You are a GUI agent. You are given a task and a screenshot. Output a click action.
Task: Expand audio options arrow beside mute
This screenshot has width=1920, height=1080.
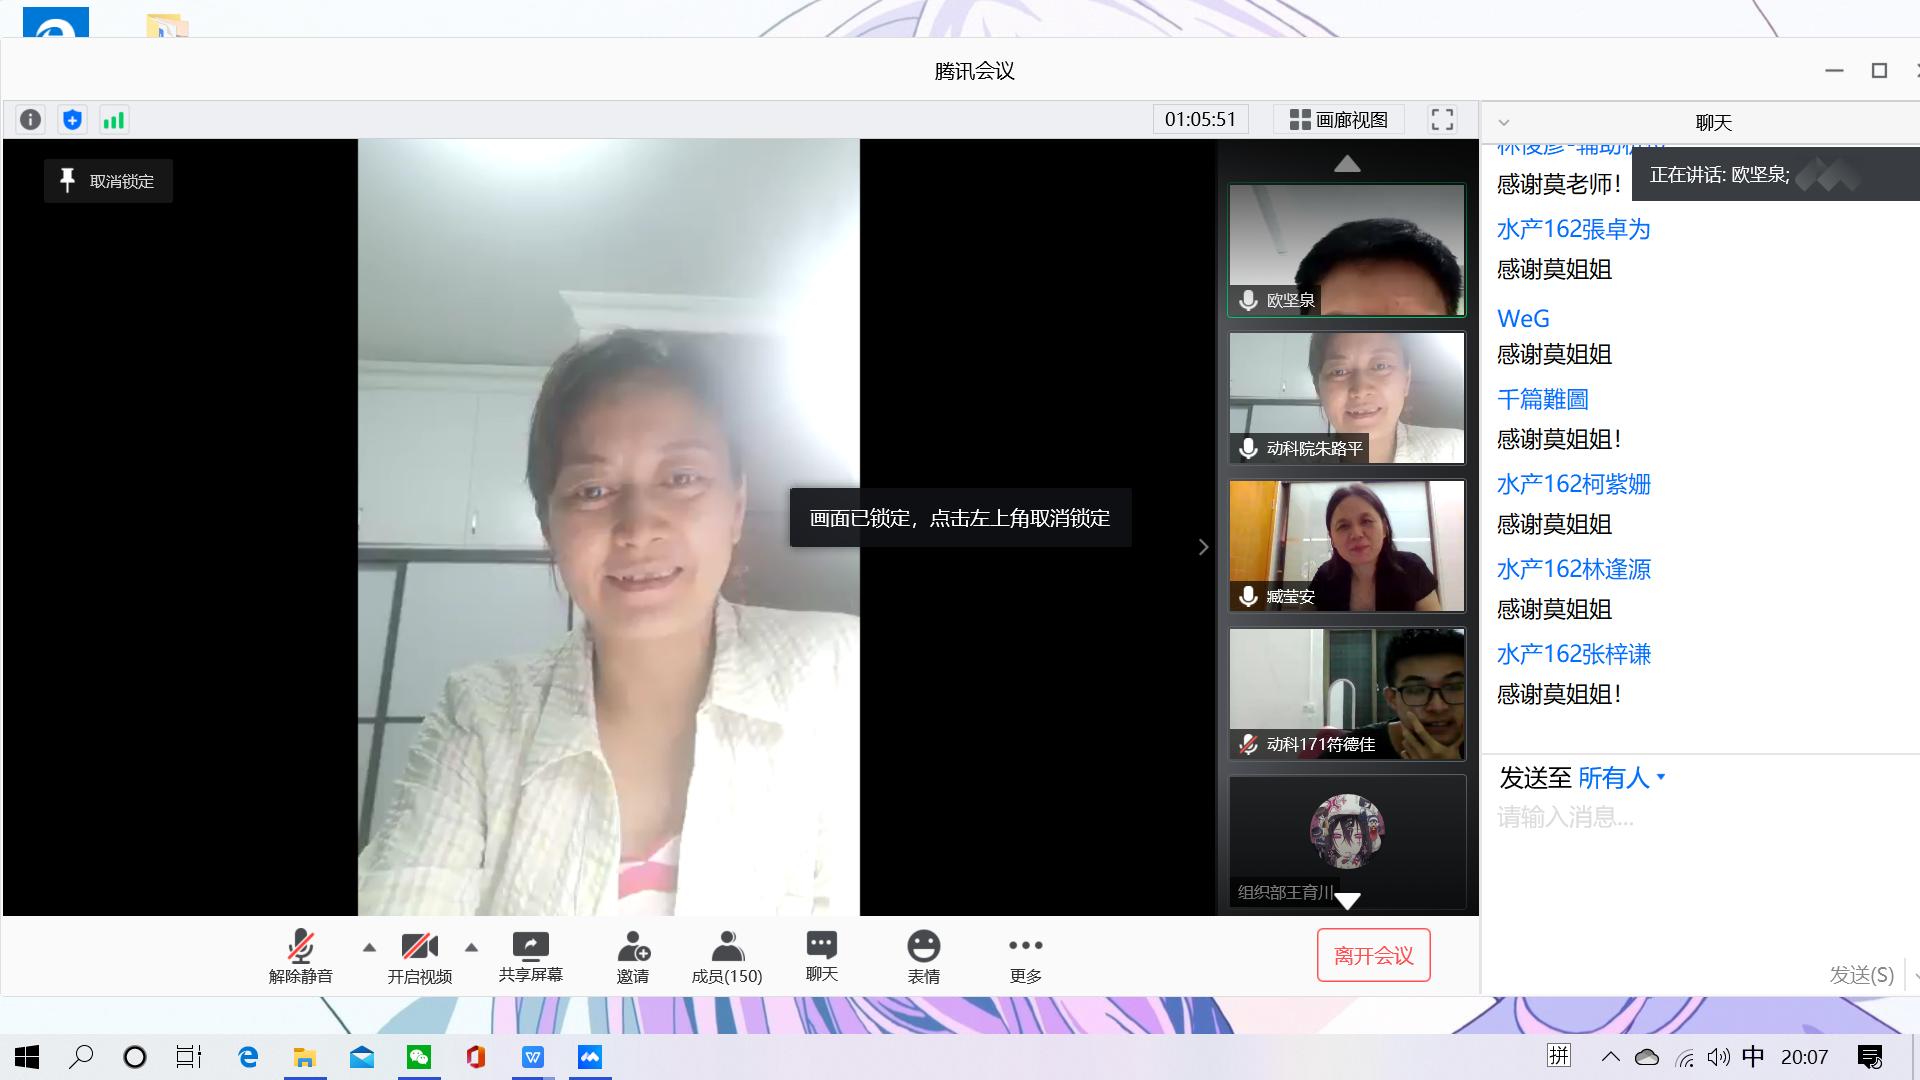[369, 947]
